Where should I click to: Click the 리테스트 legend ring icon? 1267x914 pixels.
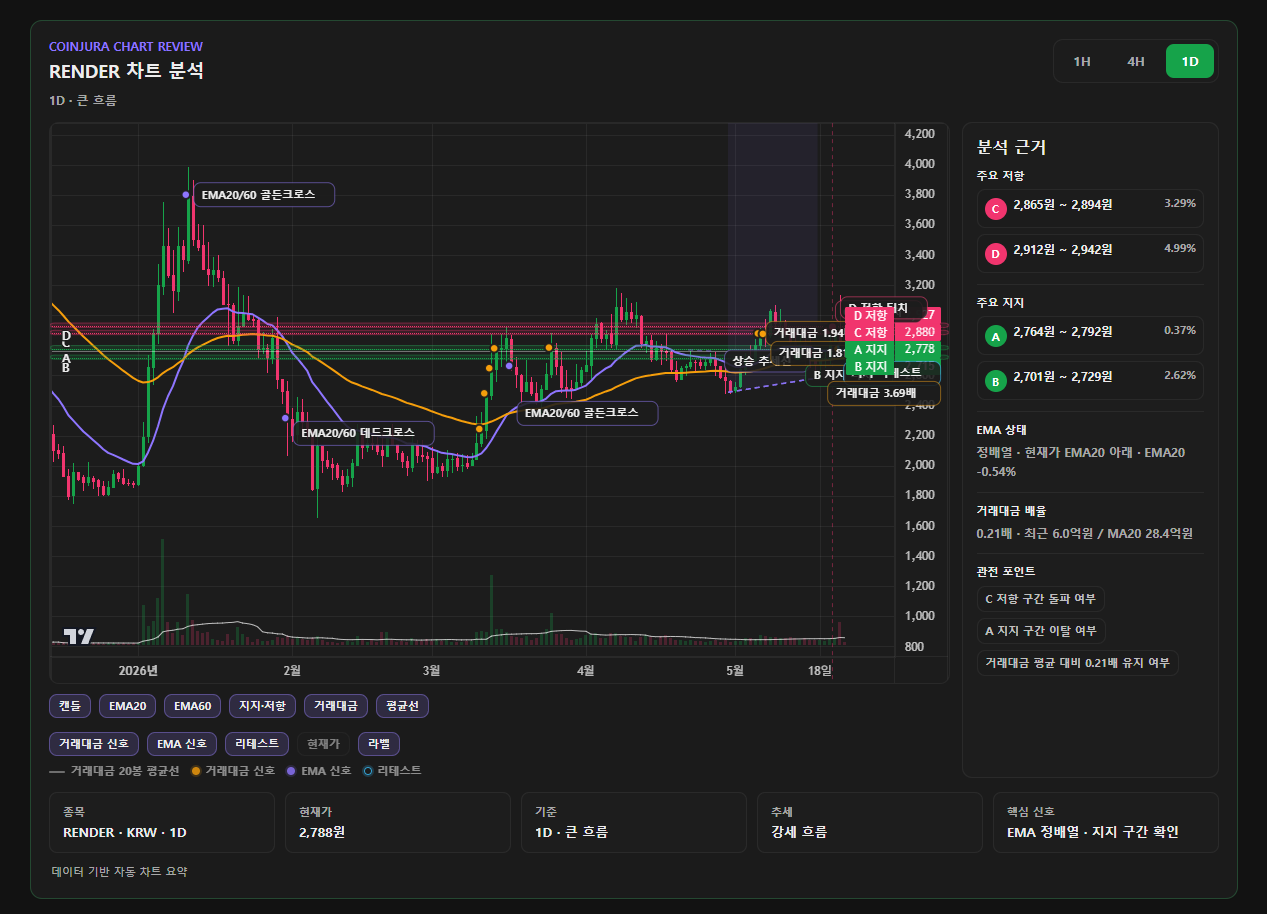click(368, 771)
